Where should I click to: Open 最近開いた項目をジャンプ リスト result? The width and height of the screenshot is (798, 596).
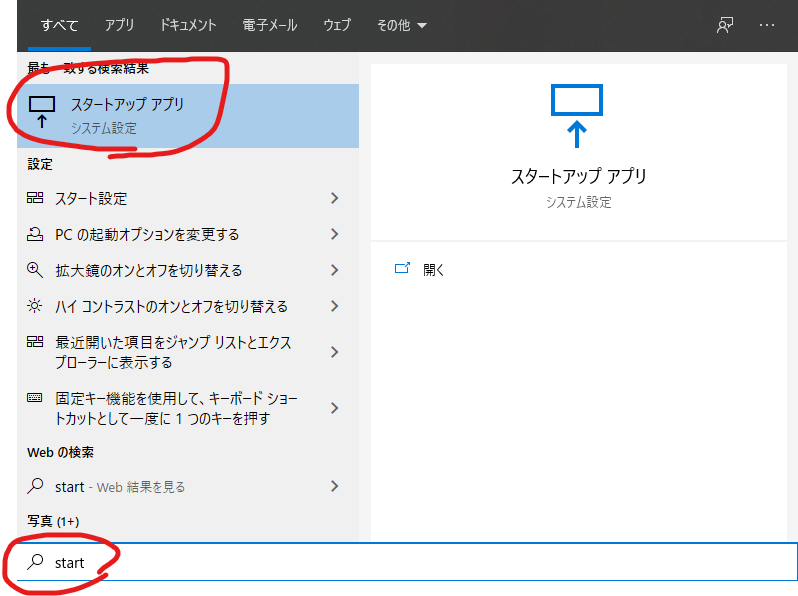click(188, 352)
